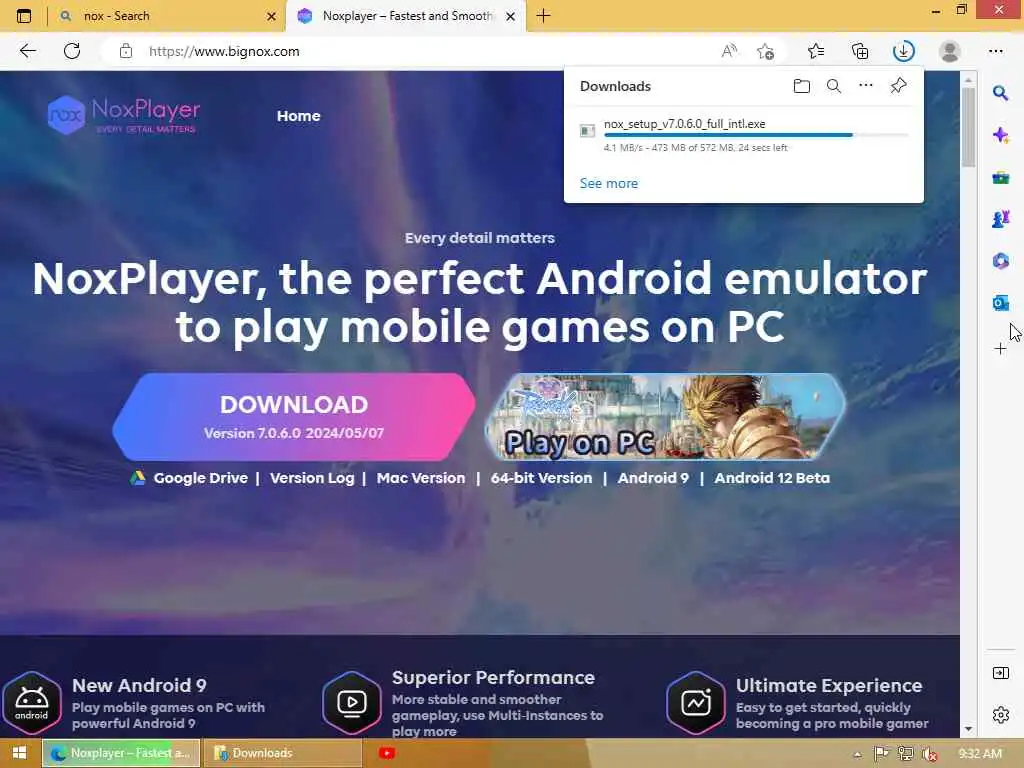Viewport: 1024px width, 768px height.
Task: Open sidebar settings gear
Action: point(1000,714)
